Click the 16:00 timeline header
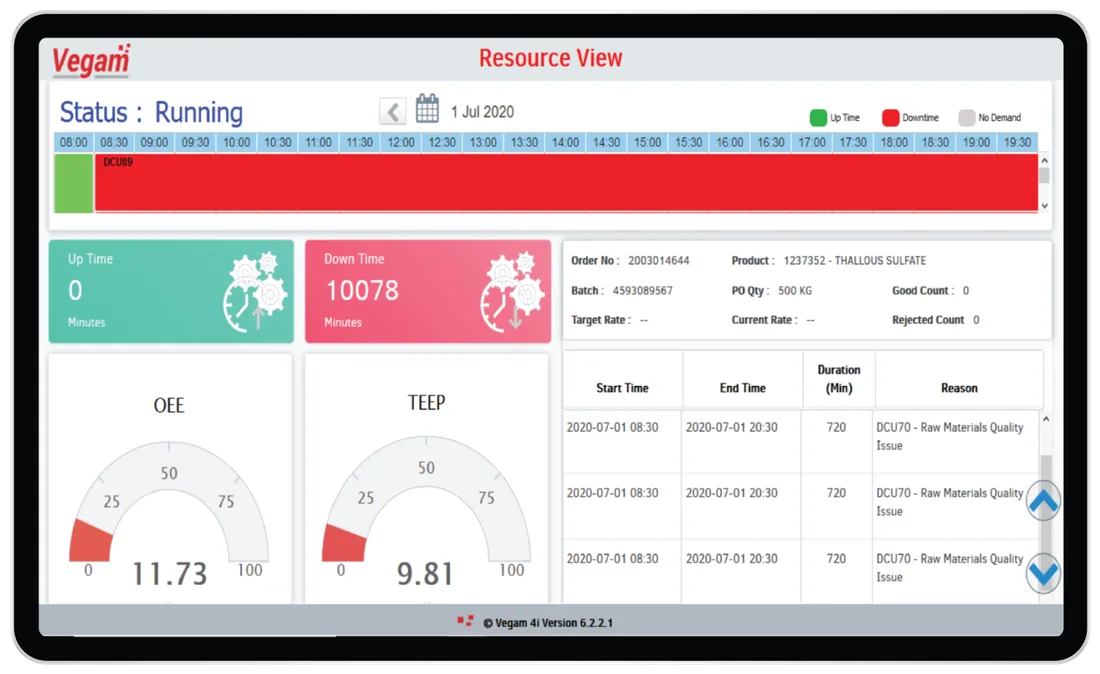 coord(730,142)
